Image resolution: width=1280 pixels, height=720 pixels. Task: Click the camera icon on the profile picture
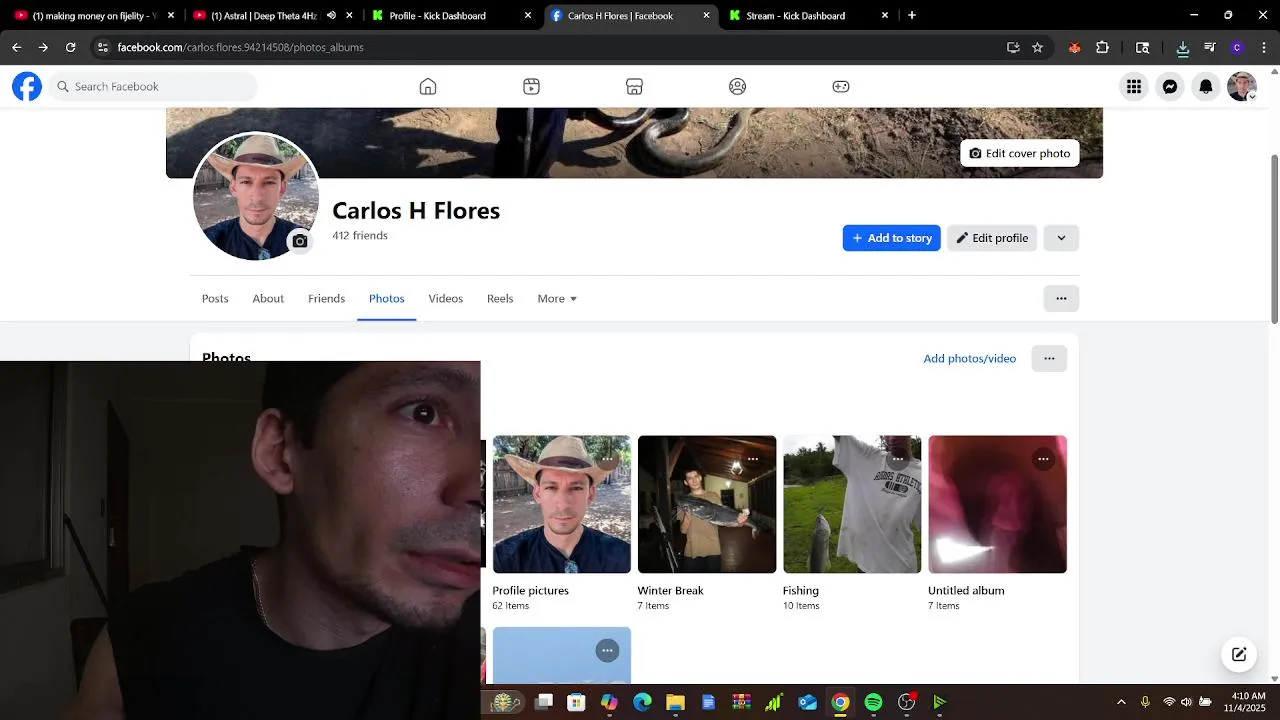300,241
